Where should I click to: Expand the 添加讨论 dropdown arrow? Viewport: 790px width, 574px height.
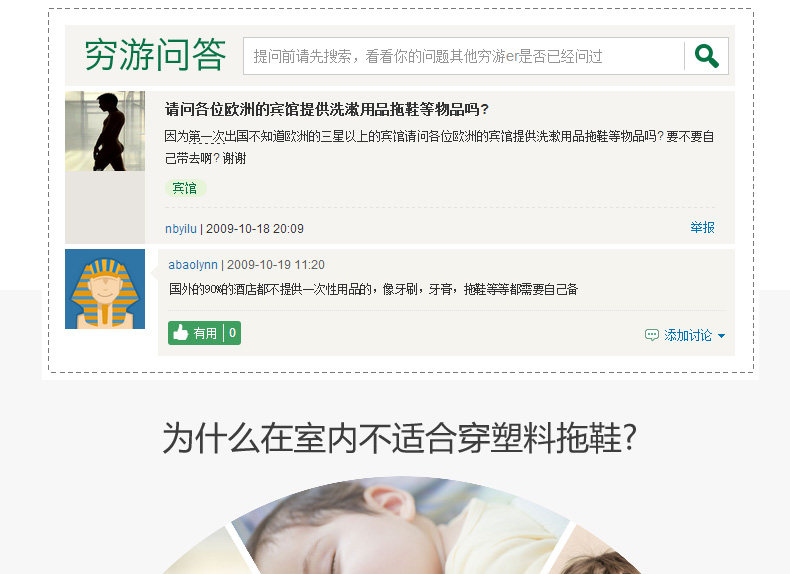click(721, 336)
